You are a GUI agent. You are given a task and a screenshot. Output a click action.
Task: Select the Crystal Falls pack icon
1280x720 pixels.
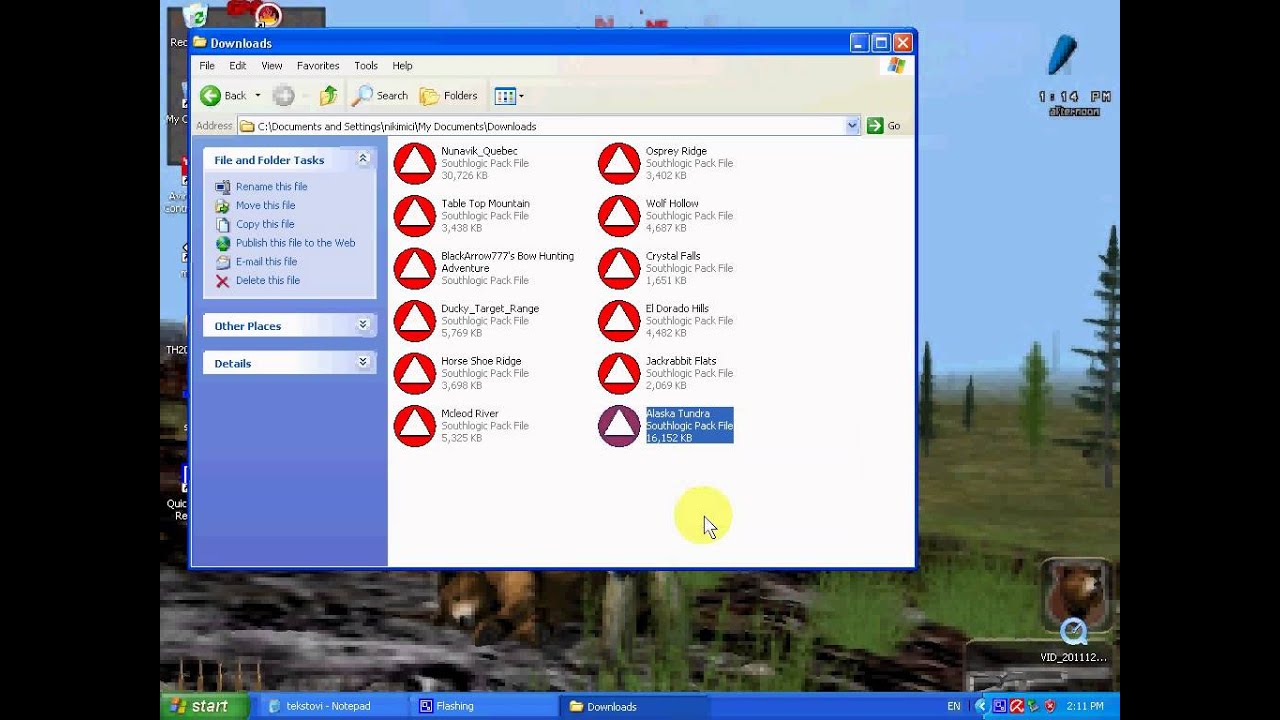click(619, 268)
